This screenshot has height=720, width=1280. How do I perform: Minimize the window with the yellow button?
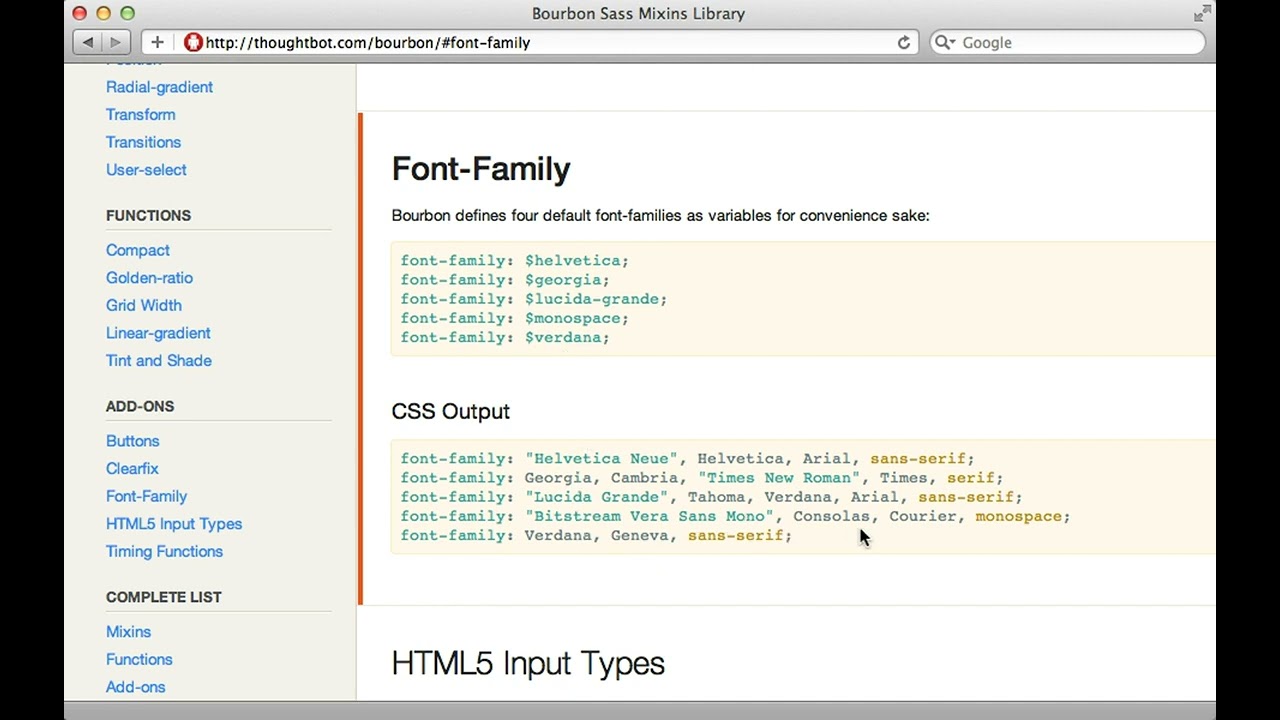103,13
